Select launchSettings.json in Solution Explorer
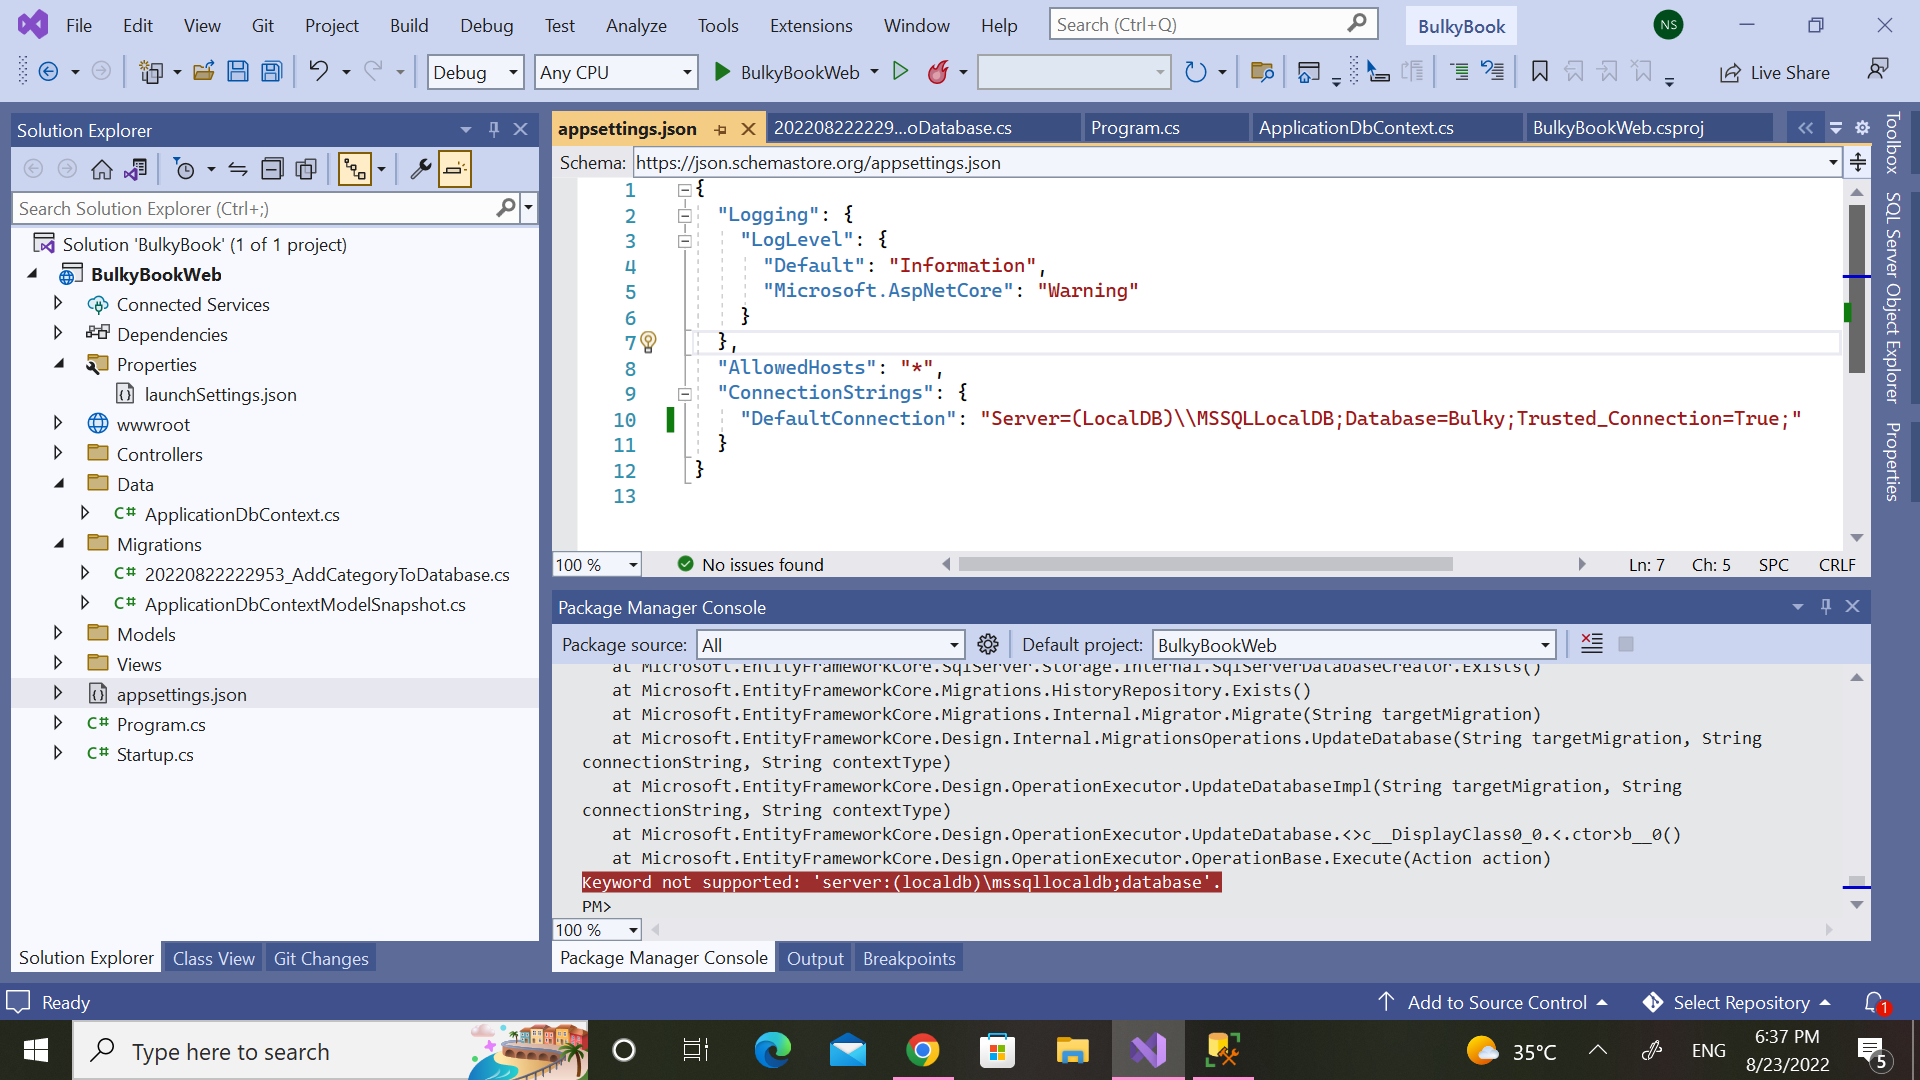This screenshot has width=1920, height=1080. coord(220,394)
